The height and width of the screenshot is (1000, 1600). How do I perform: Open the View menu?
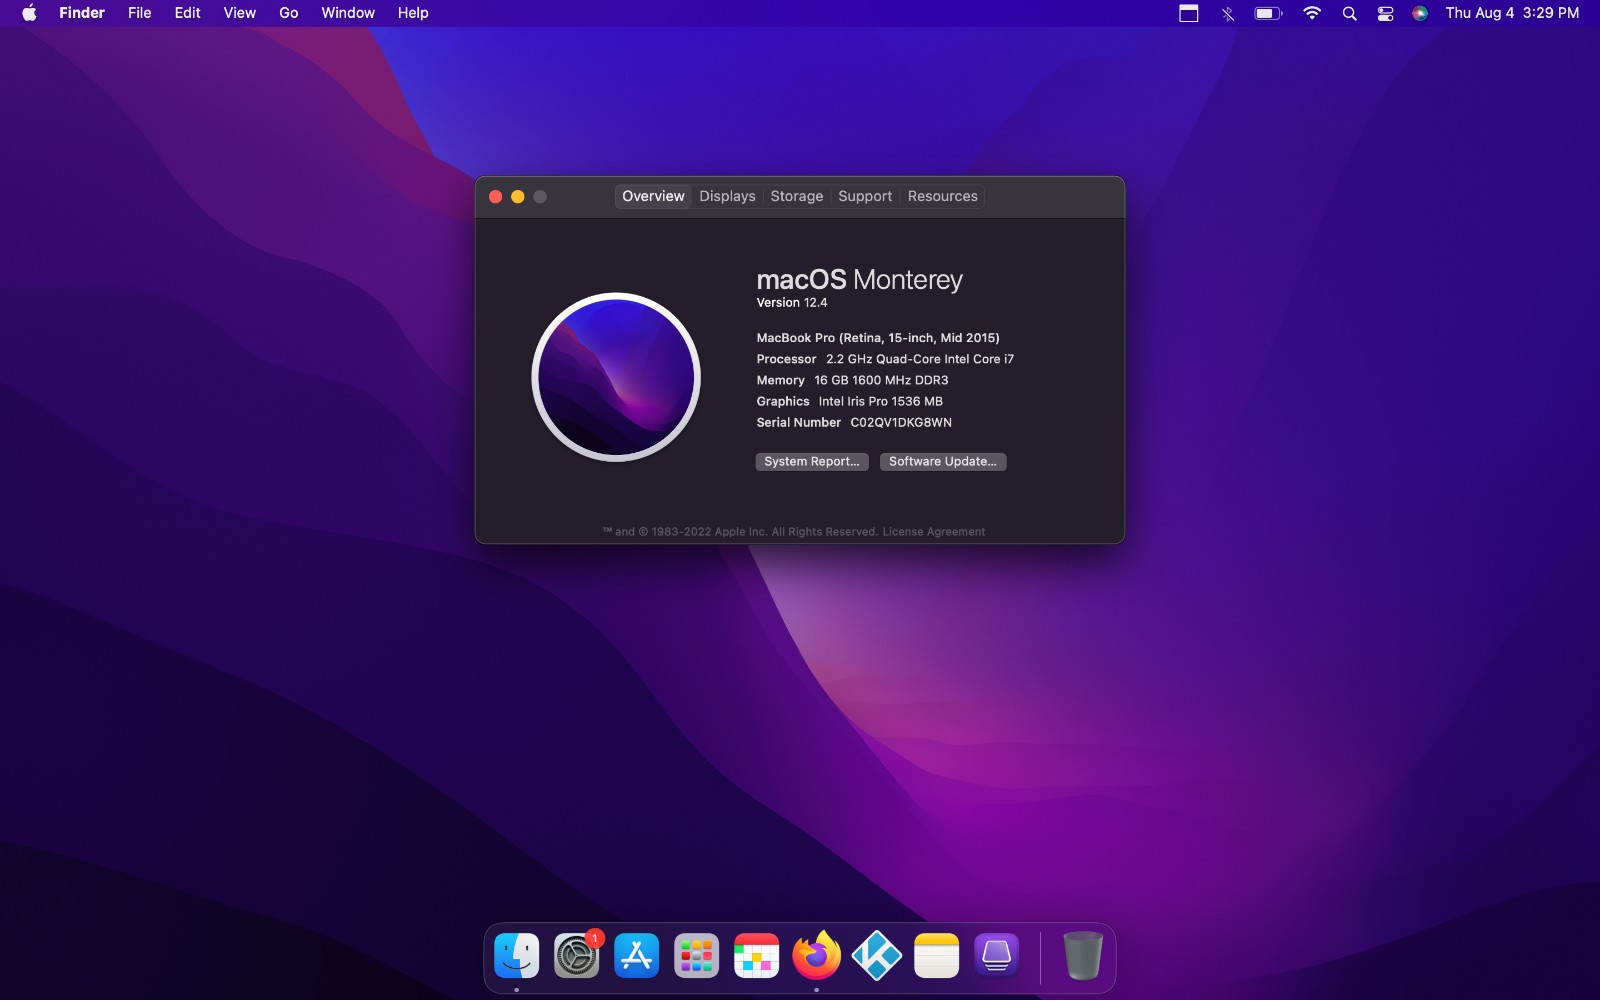pyautogui.click(x=240, y=13)
